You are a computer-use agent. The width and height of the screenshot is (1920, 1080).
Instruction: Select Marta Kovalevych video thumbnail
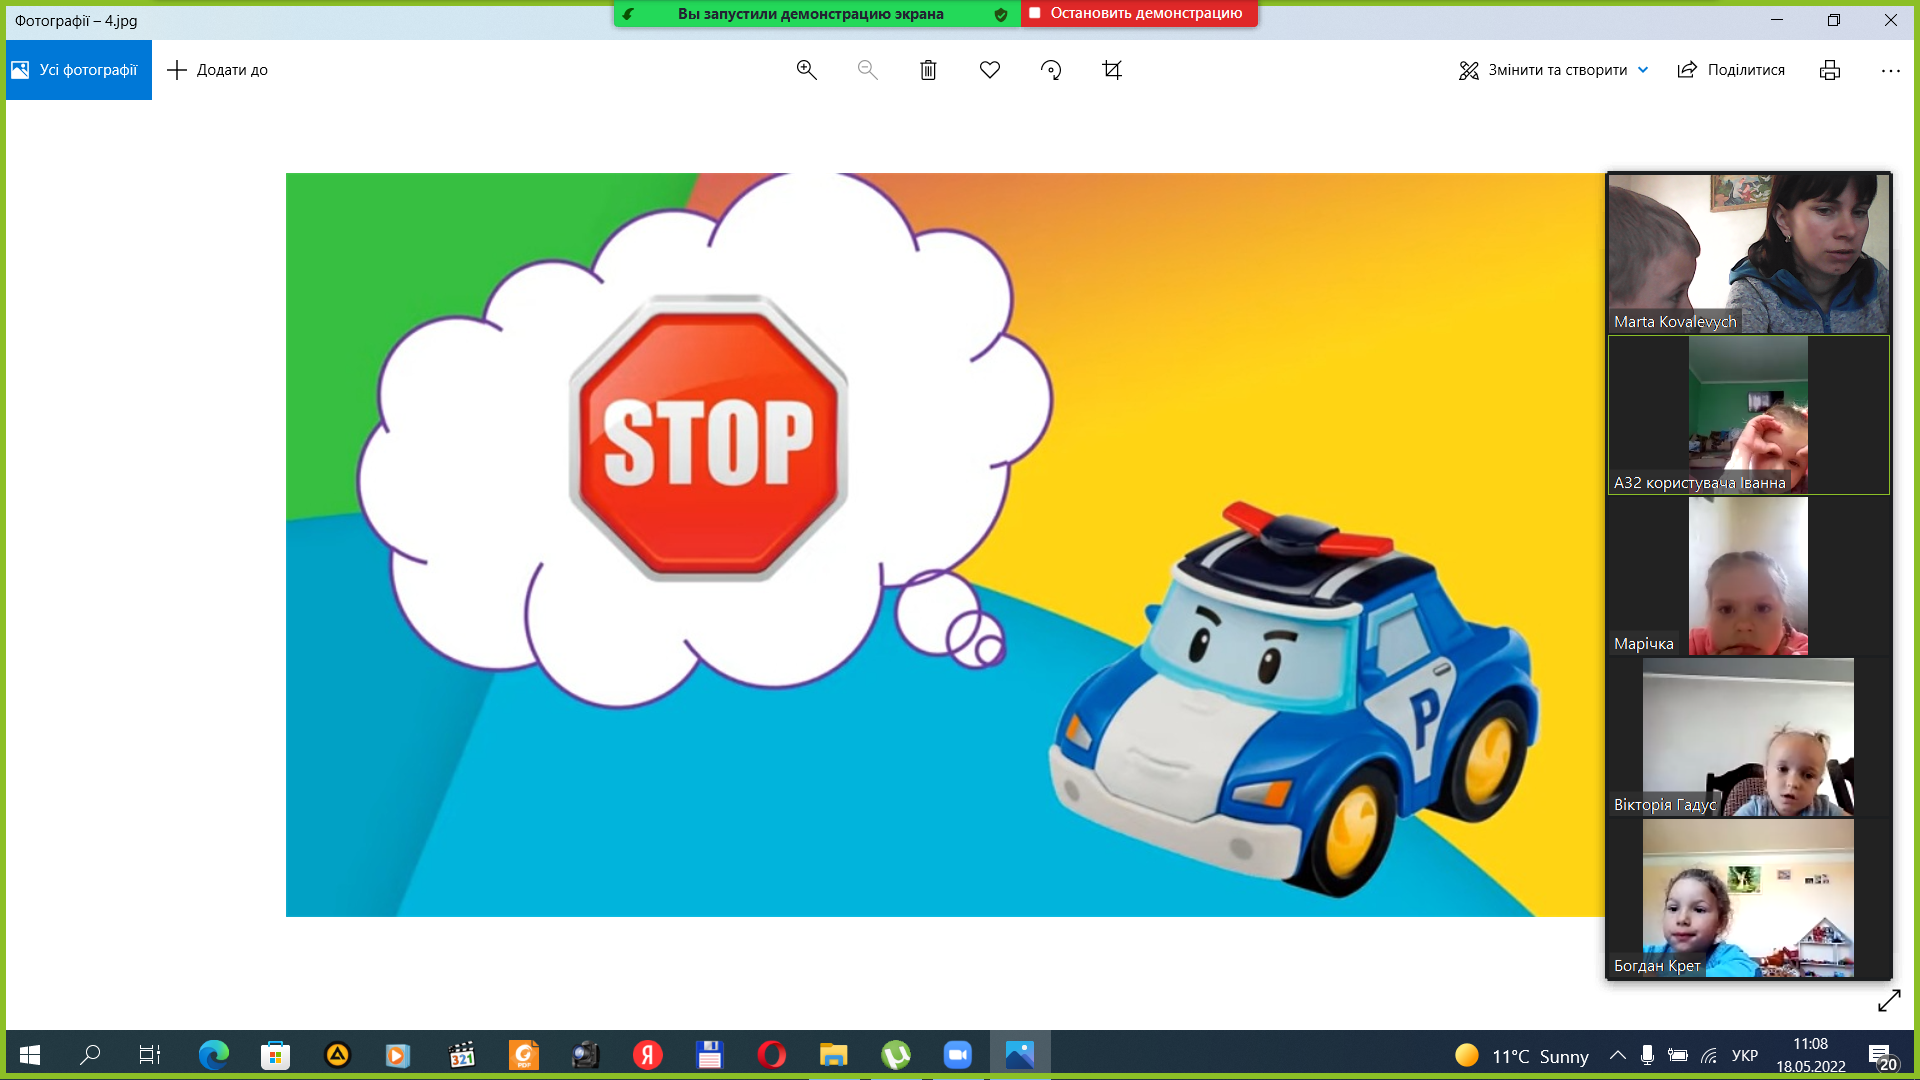tap(1748, 253)
